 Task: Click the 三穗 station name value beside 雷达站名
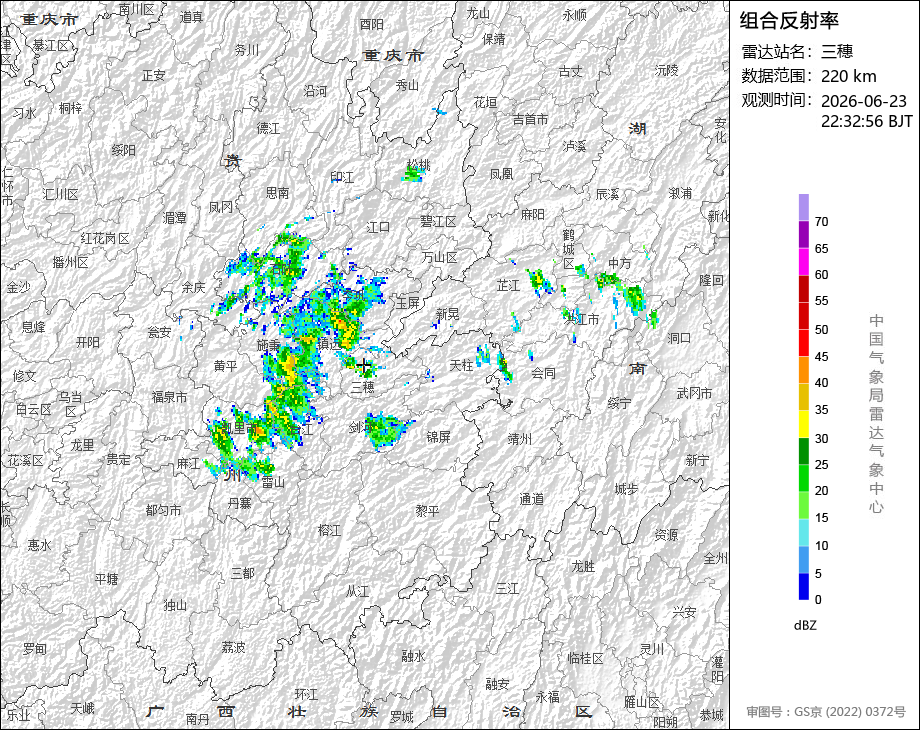[837, 52]
